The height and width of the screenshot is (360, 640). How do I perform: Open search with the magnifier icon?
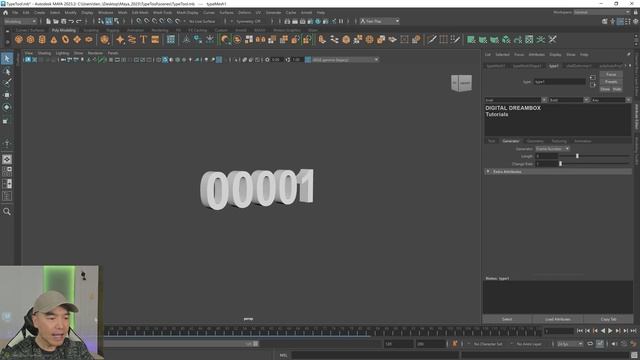pos(7,211)
